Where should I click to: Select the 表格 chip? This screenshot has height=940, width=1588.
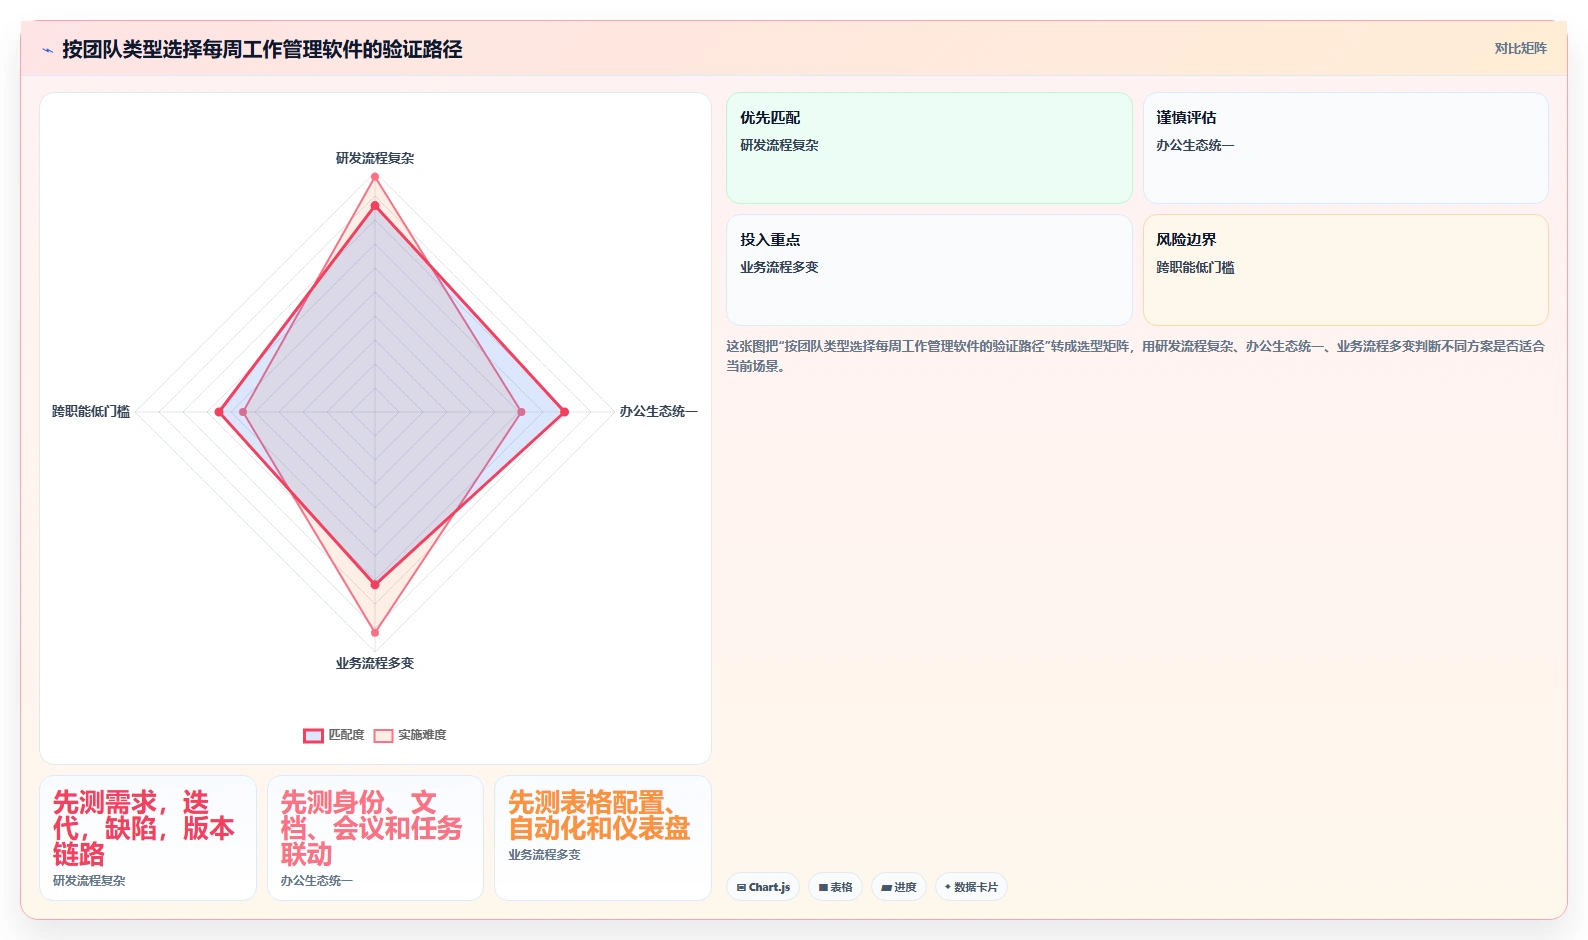[835, 887]
